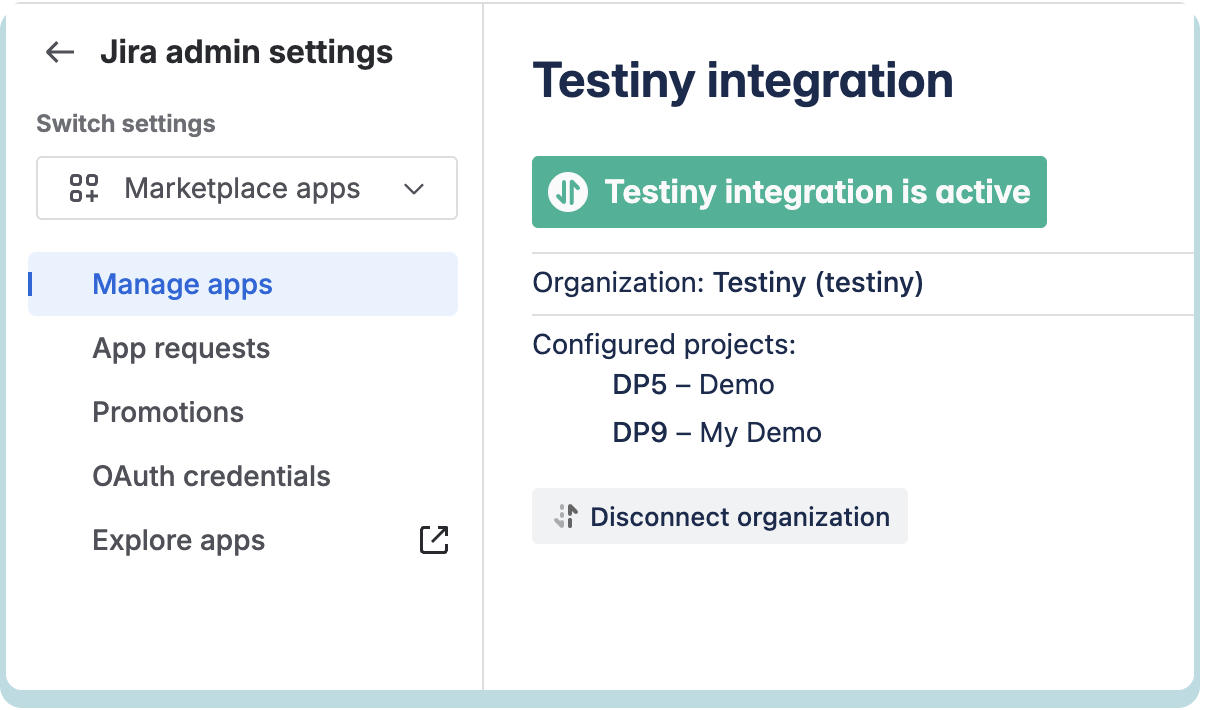Open Explore apps via external link icon
Viewport: 1226px width, 710px height.
[x=433, y=539]
